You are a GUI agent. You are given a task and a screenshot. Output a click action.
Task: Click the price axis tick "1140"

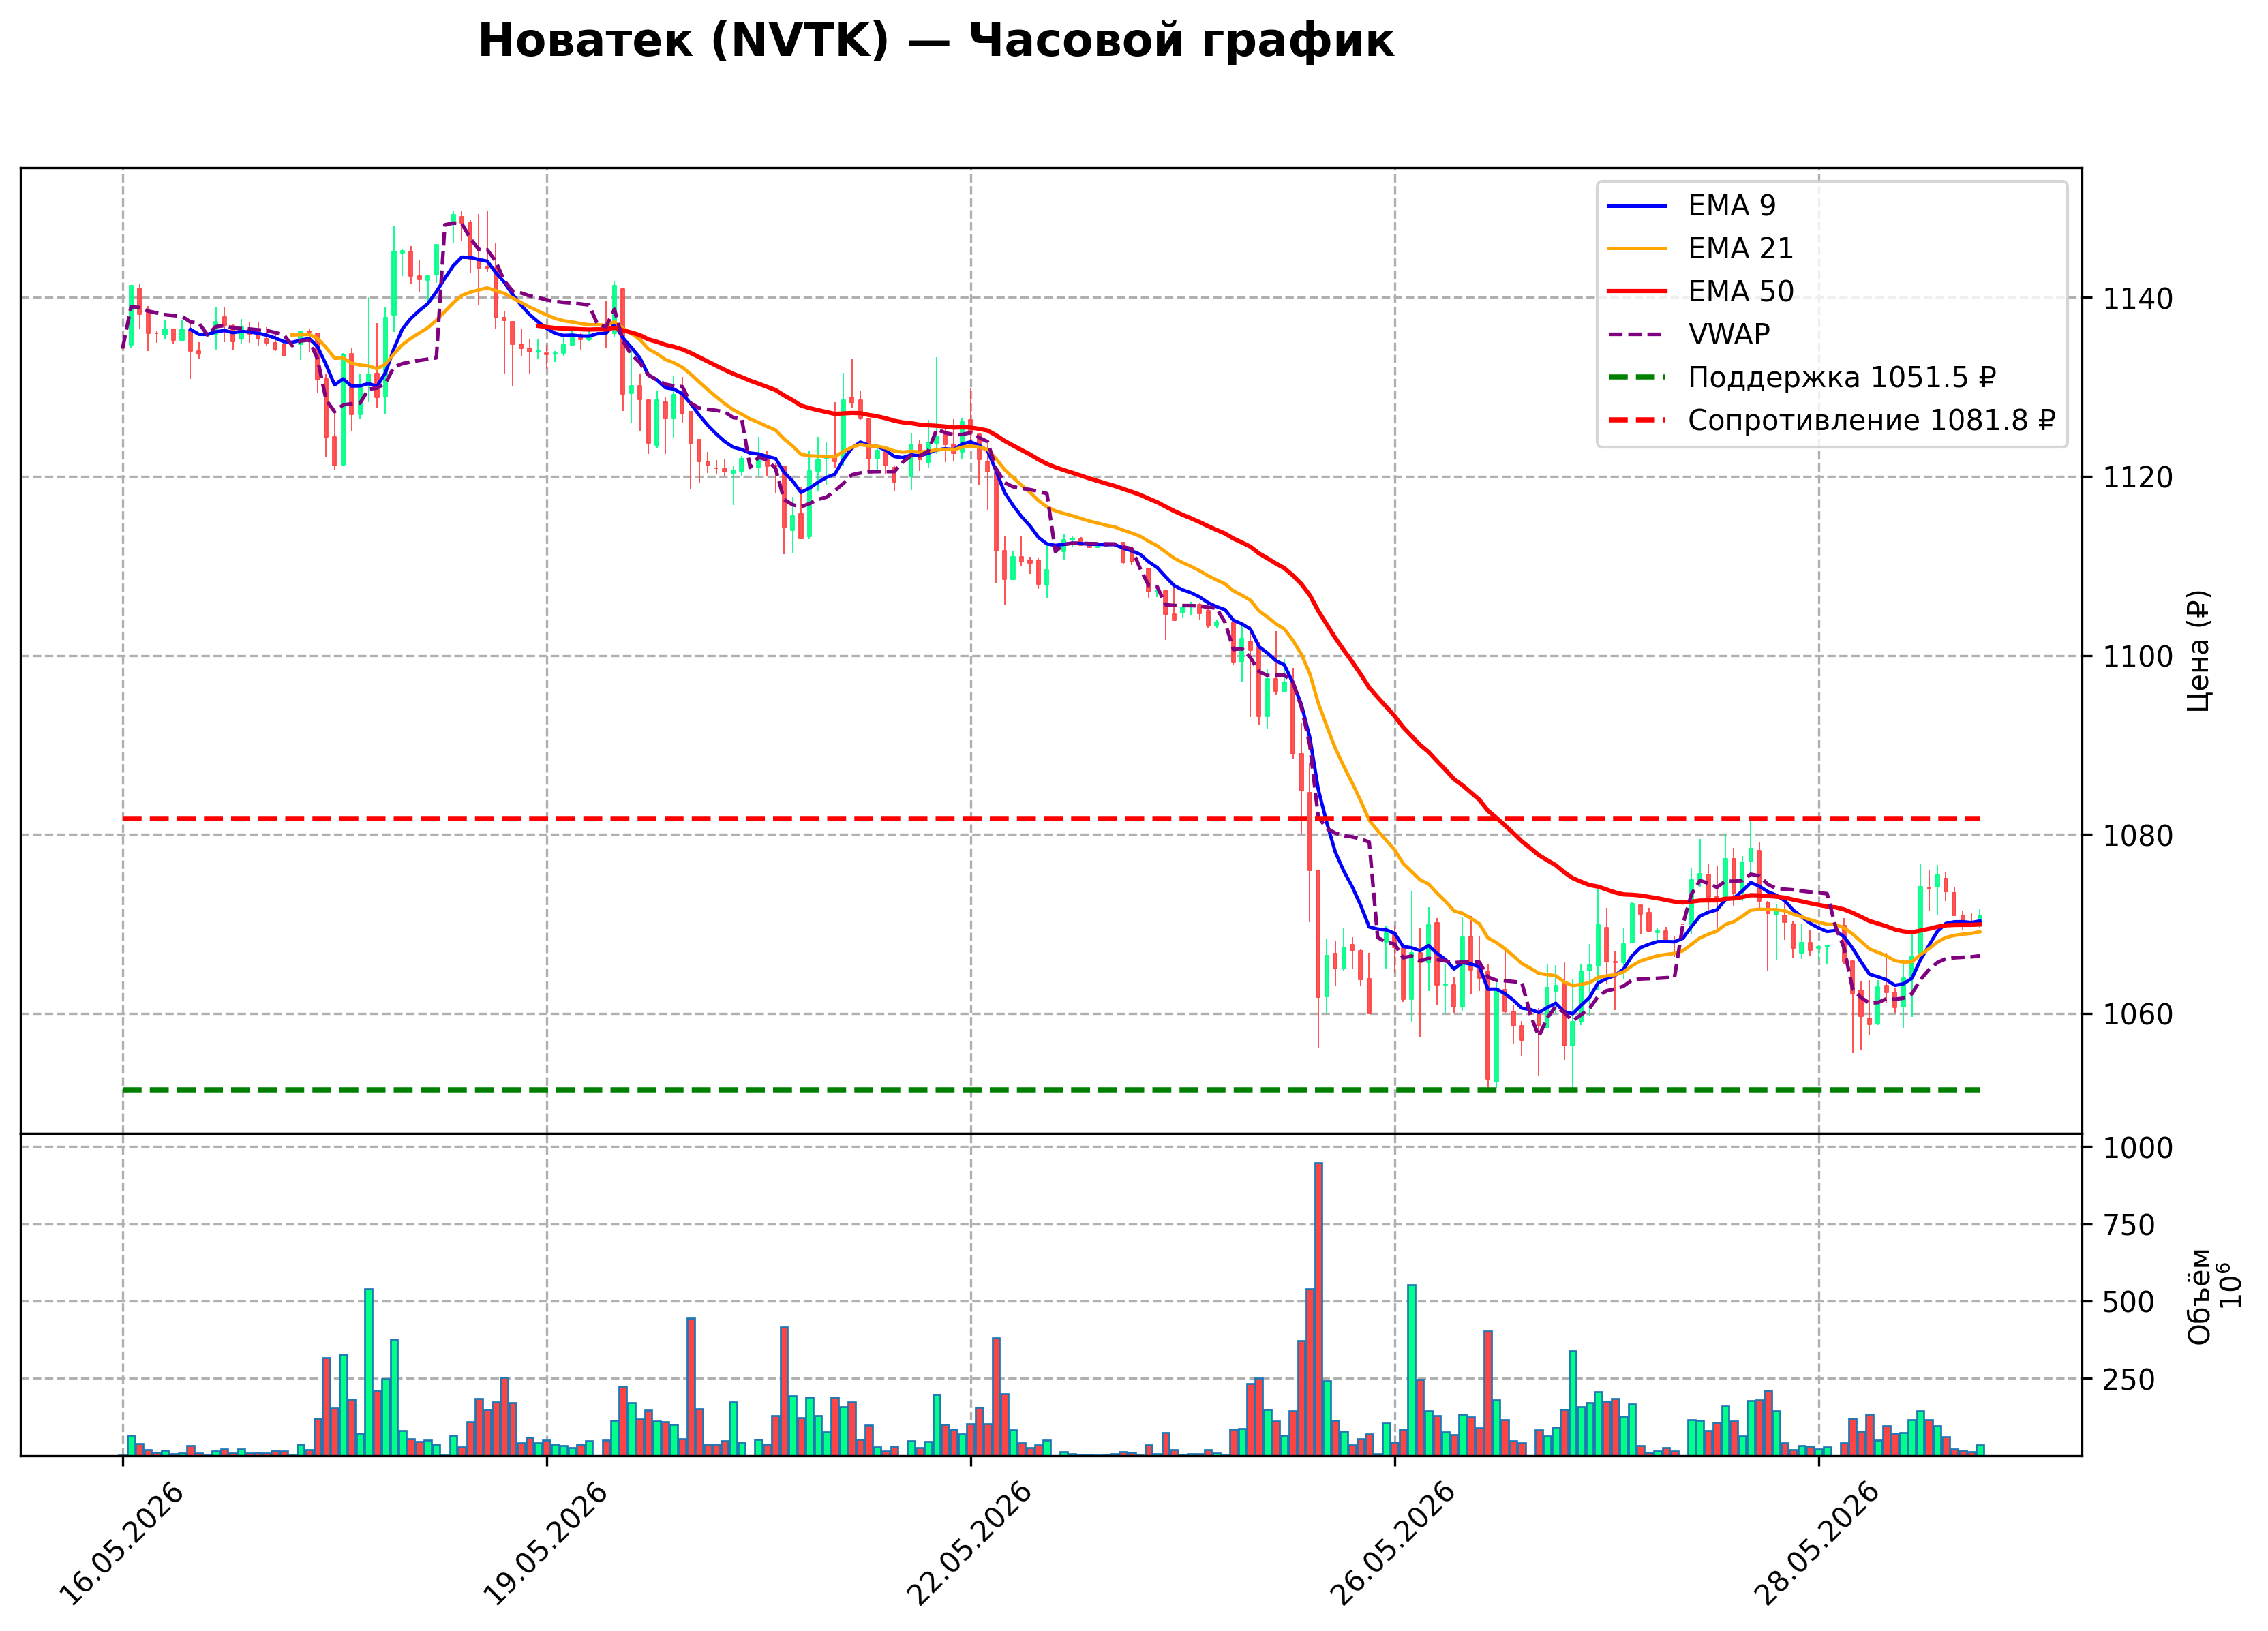click(2138, 299)
